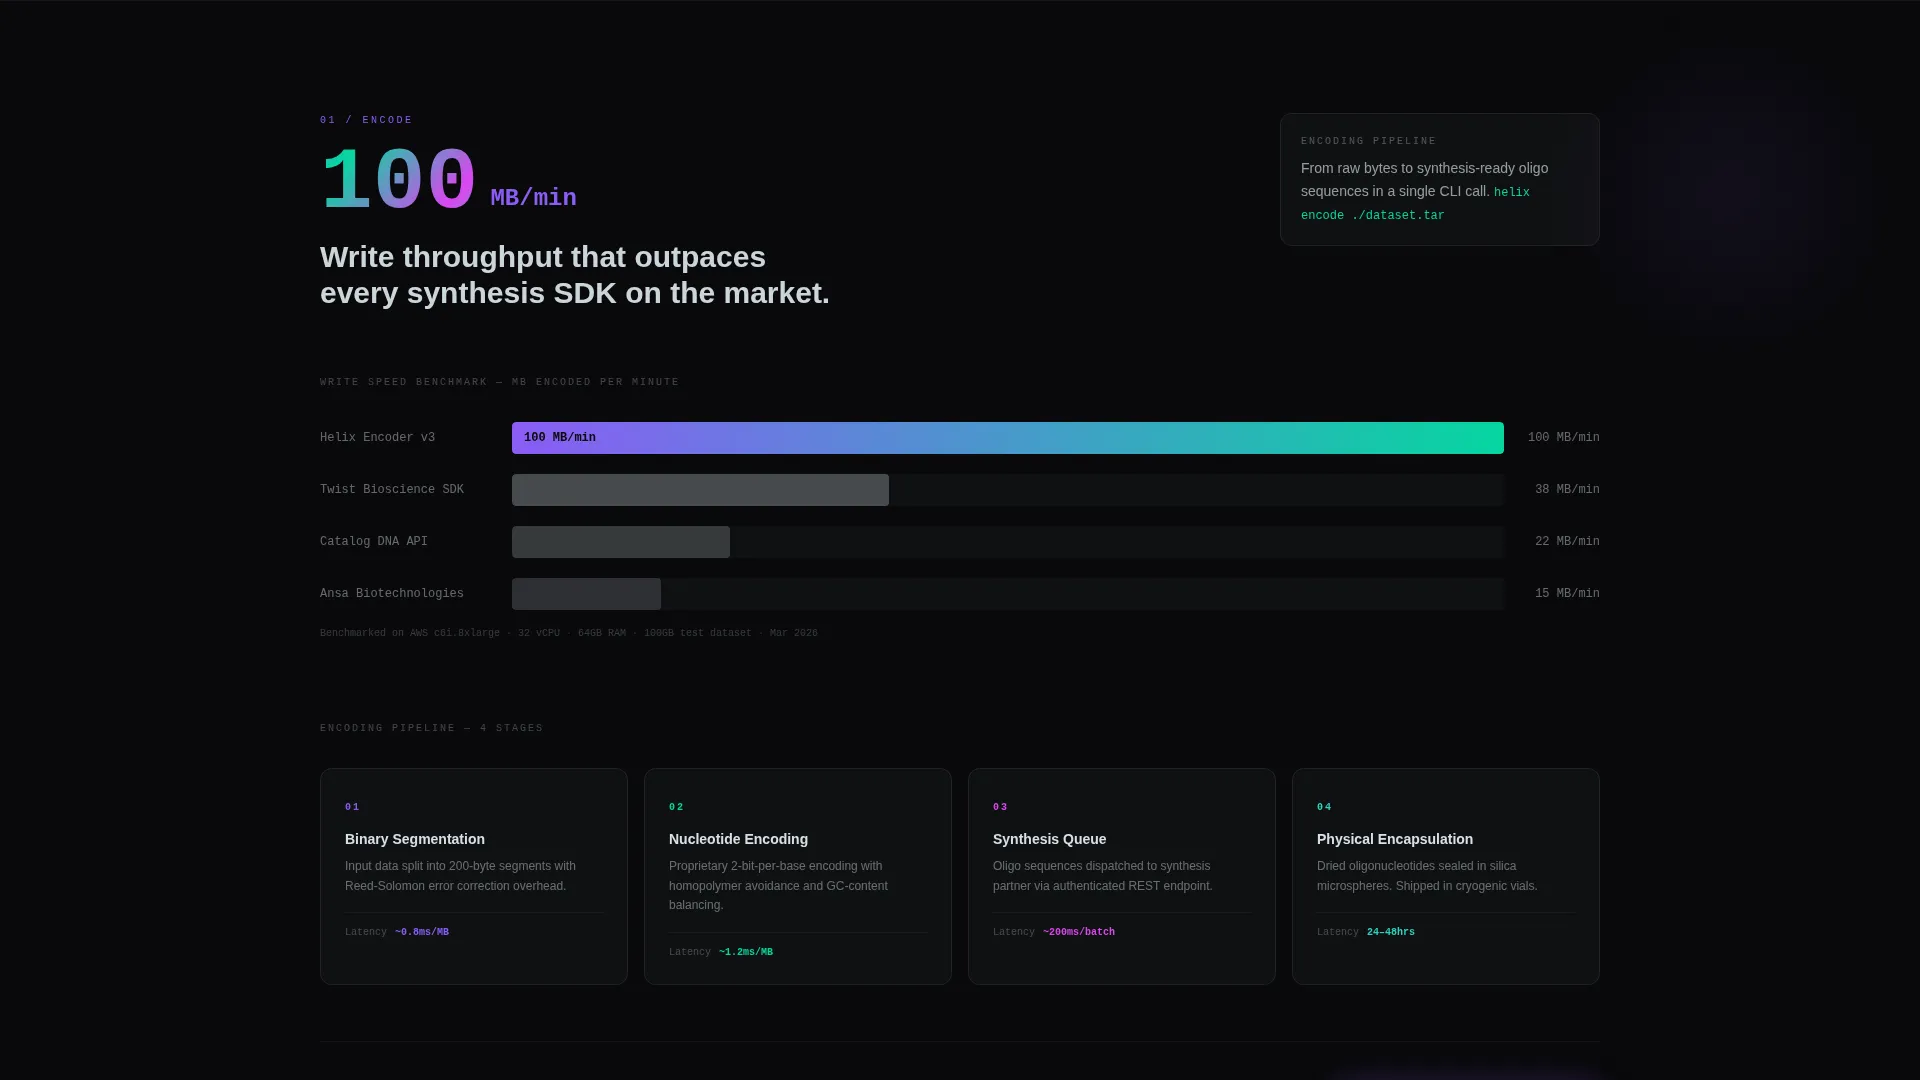1920x1080 pixels.
Task: Click the 'Synthesis Queue' card title
Action: [x=1049, y=839]
